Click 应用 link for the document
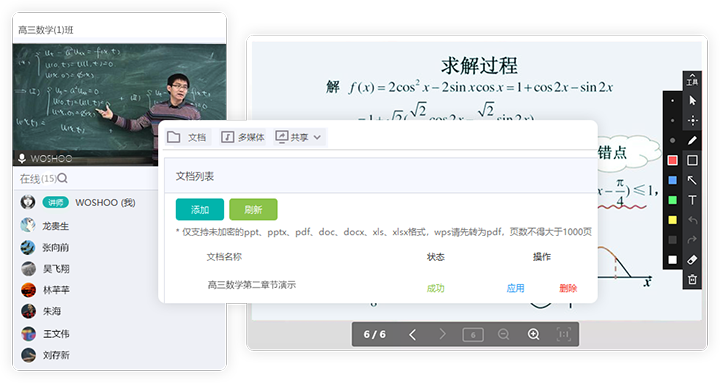This screenshot has width=720, height=383. tap(515, 288)
